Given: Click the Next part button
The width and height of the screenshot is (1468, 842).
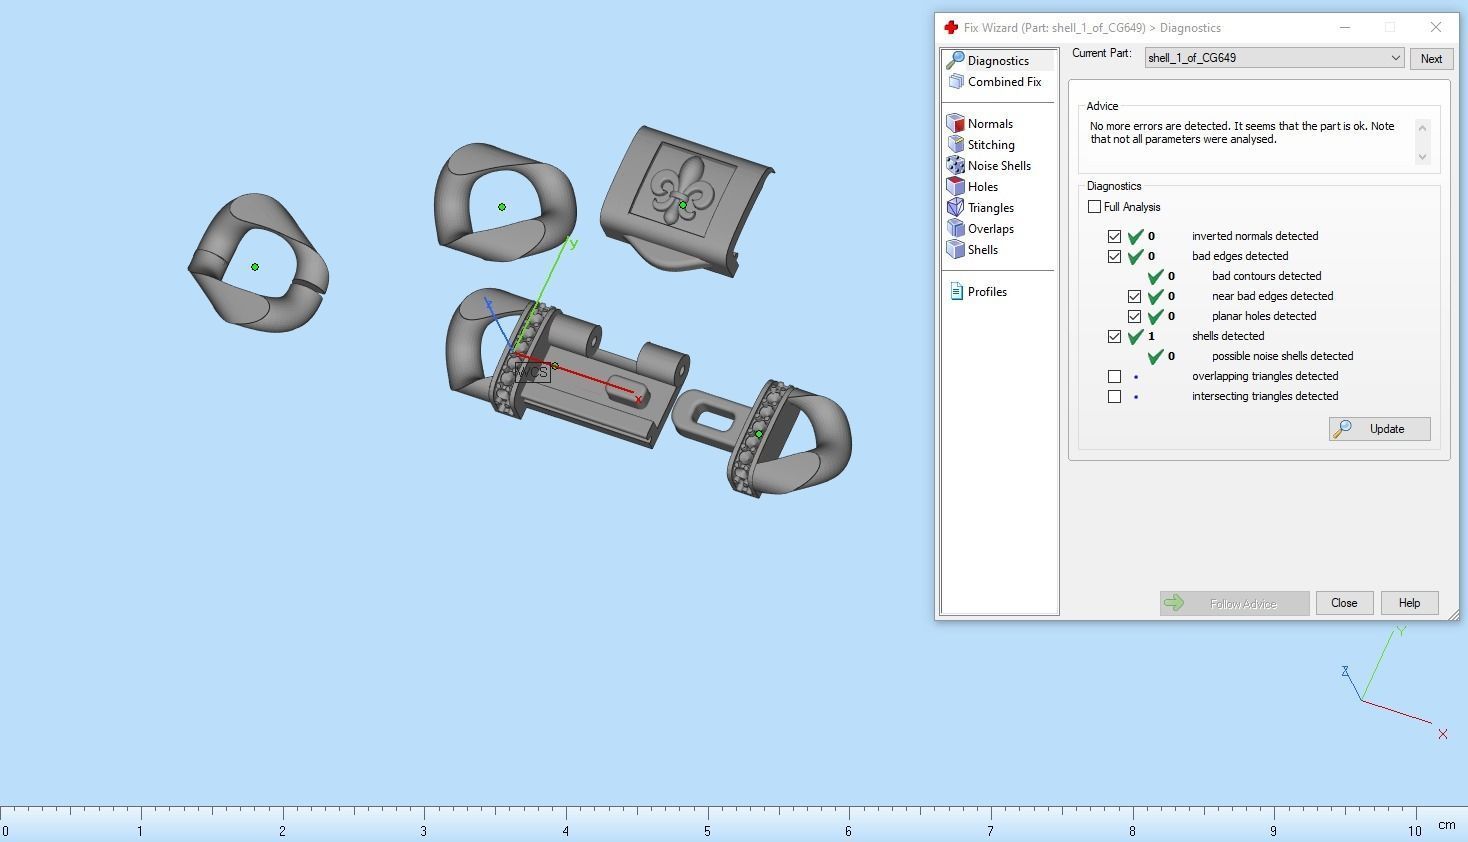Looking at the screenshot, I should click(x=1431, y=59).
